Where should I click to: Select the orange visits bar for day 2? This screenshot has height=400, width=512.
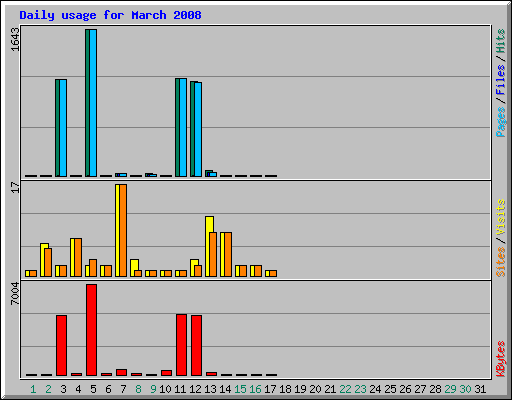pos(48,262)
